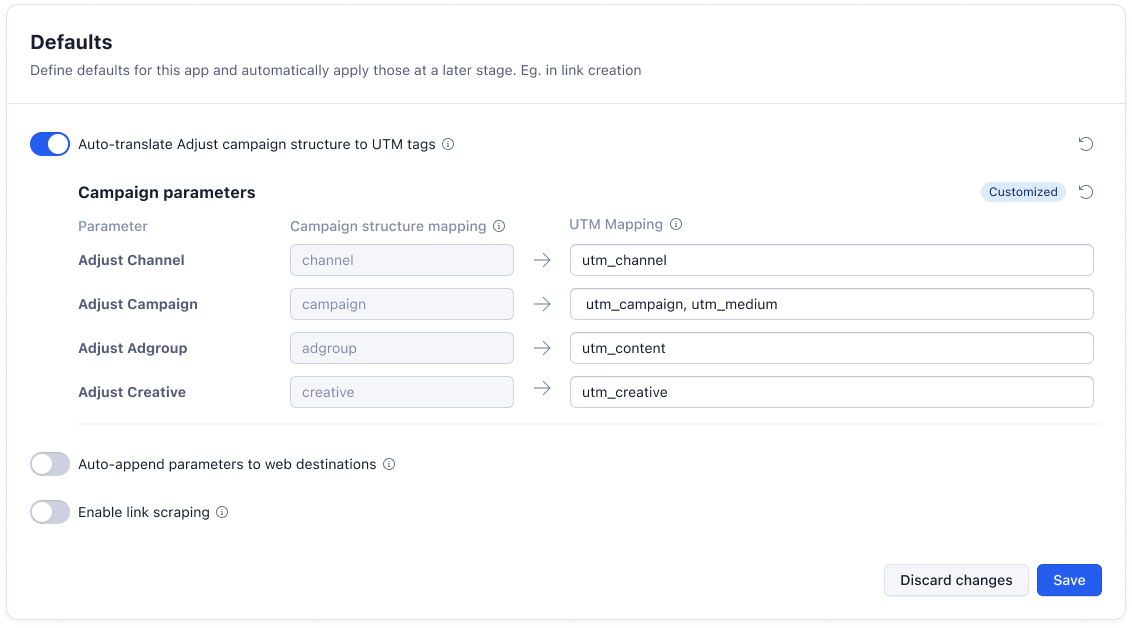
Task: Click info icon next to Auto-translate label
Action: (x=448, y=144)
